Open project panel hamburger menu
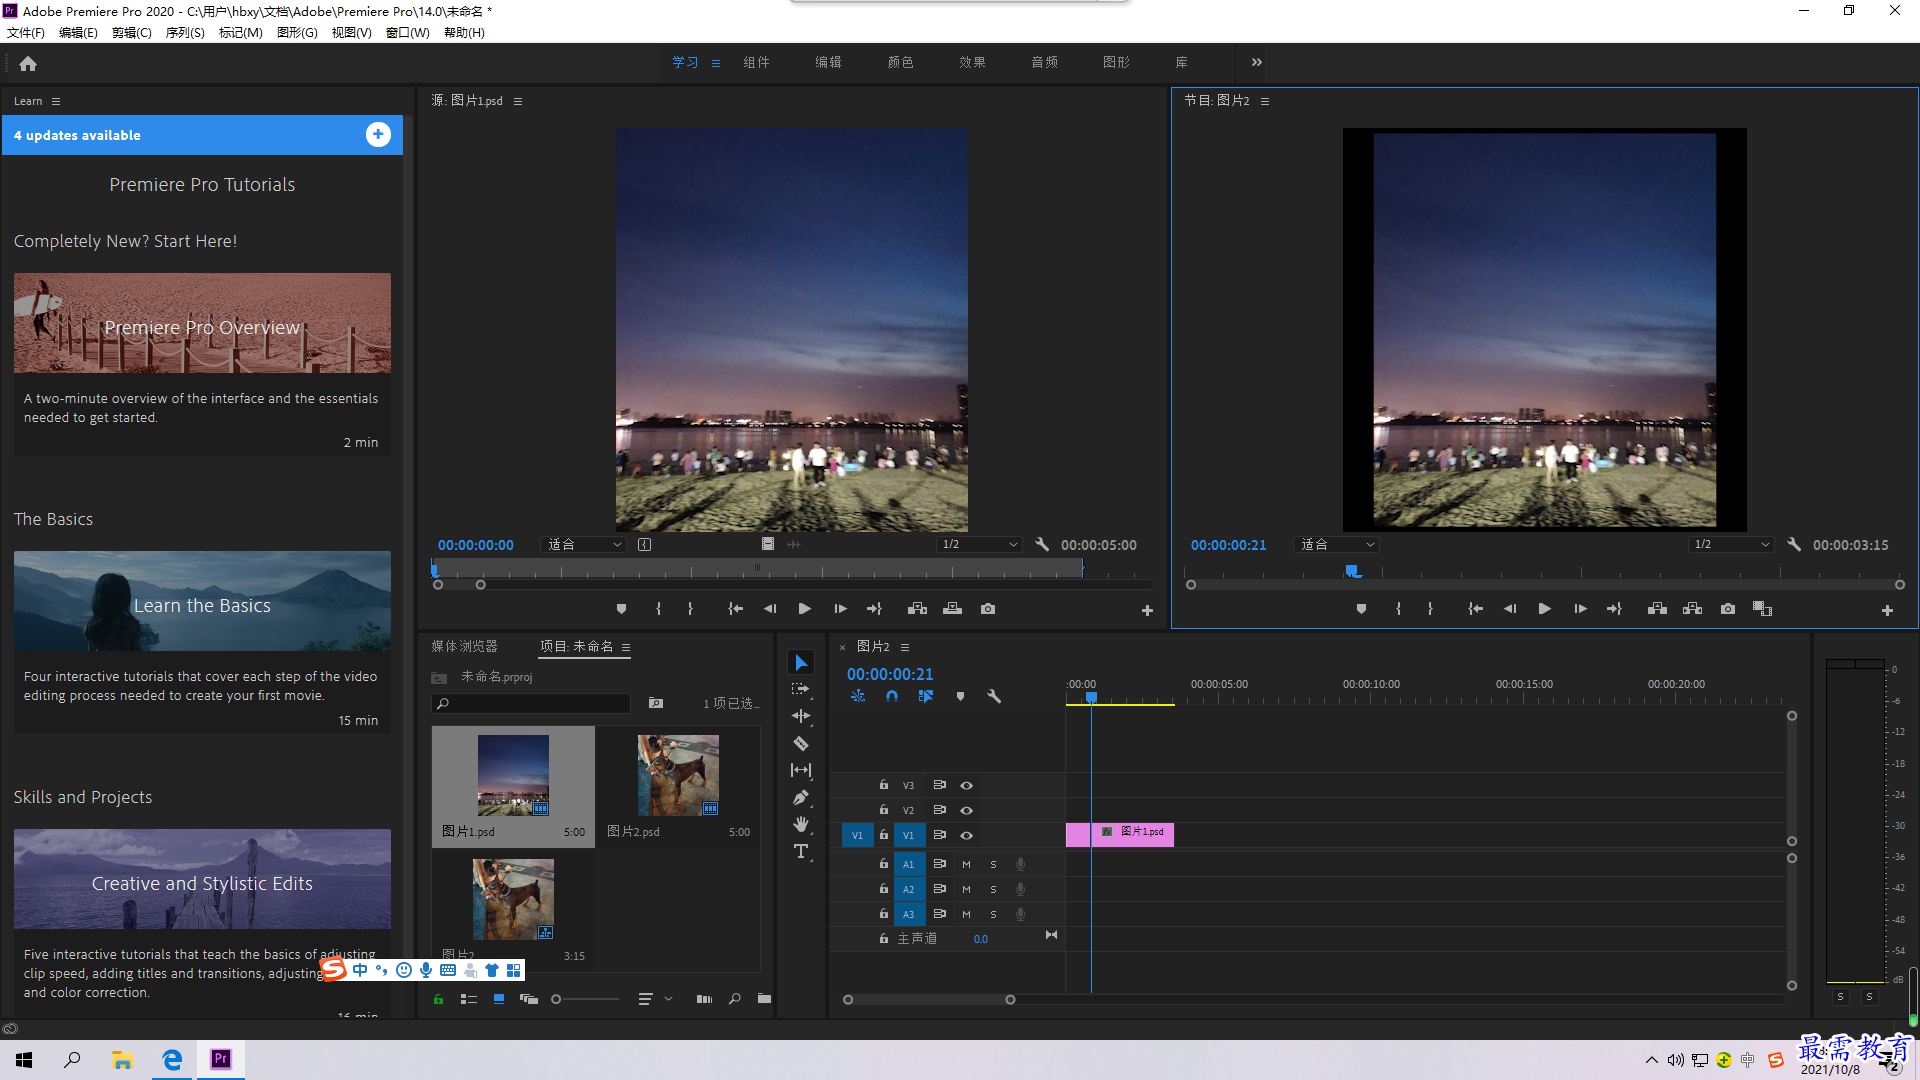This screenshot has height=1080, width=1920. [x=626, y=647]
